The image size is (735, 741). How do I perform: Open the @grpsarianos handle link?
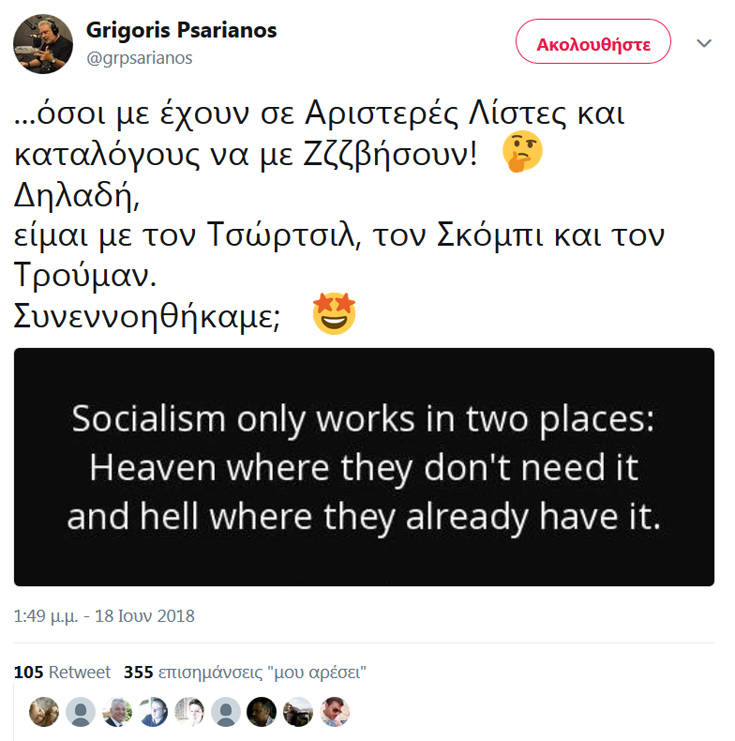click(139, 58)
